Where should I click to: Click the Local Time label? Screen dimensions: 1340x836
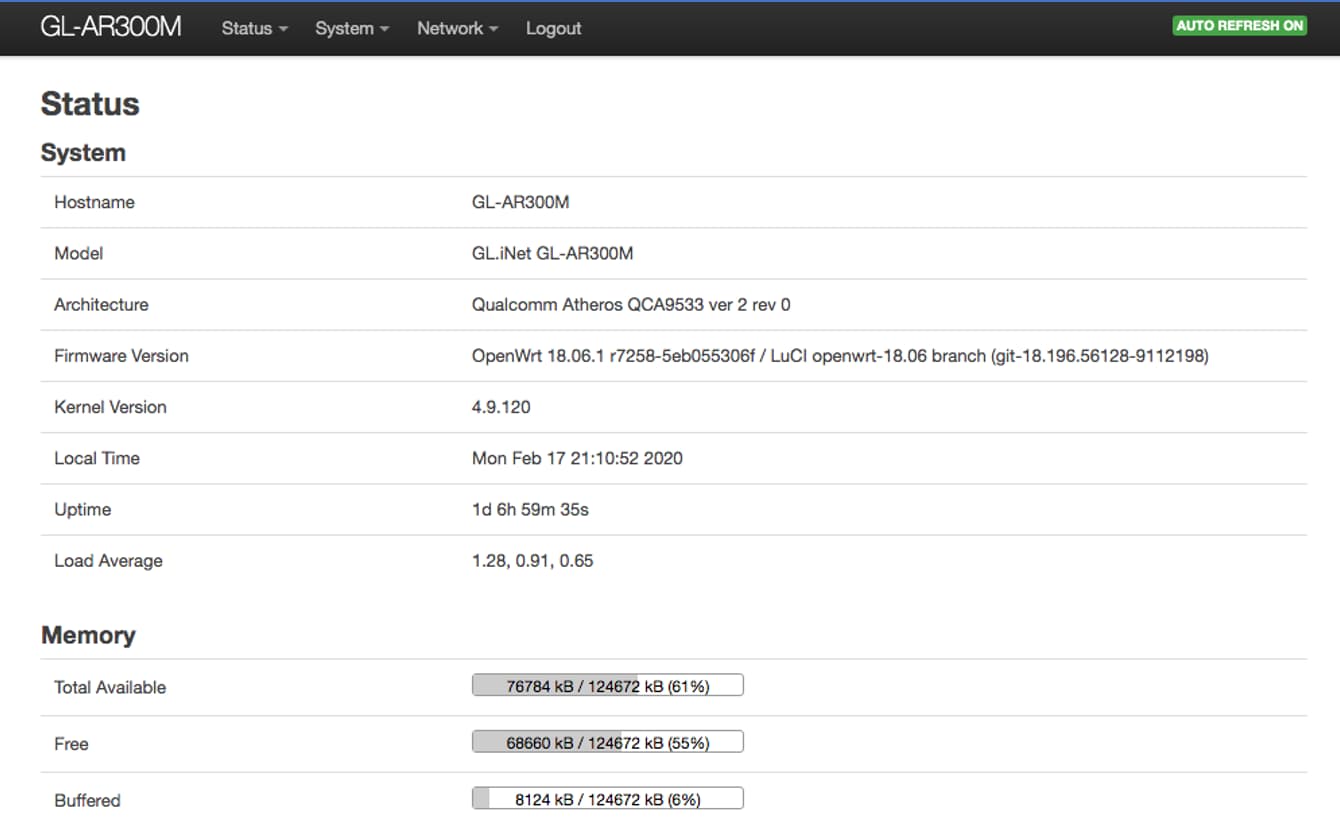click(97, 458)
